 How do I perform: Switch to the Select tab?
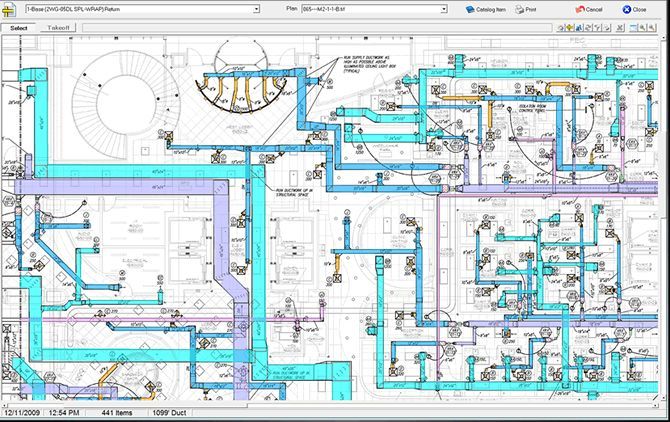click(19, 28)
